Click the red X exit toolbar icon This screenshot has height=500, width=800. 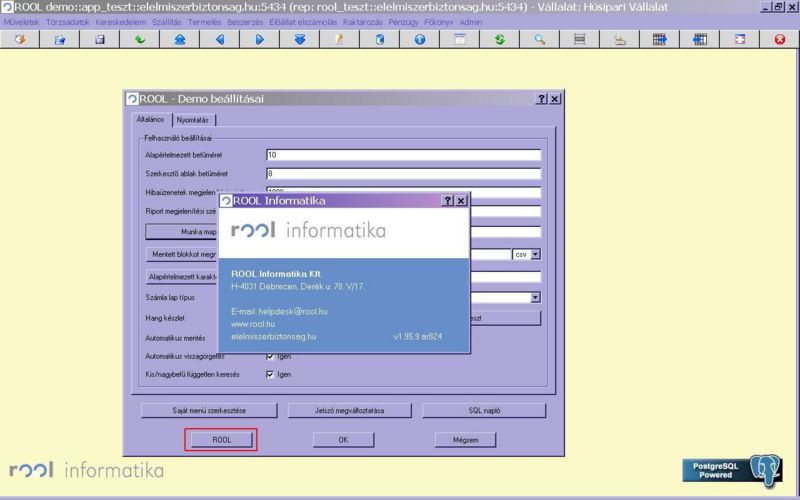pyautogui.click(x=779, y=40)
